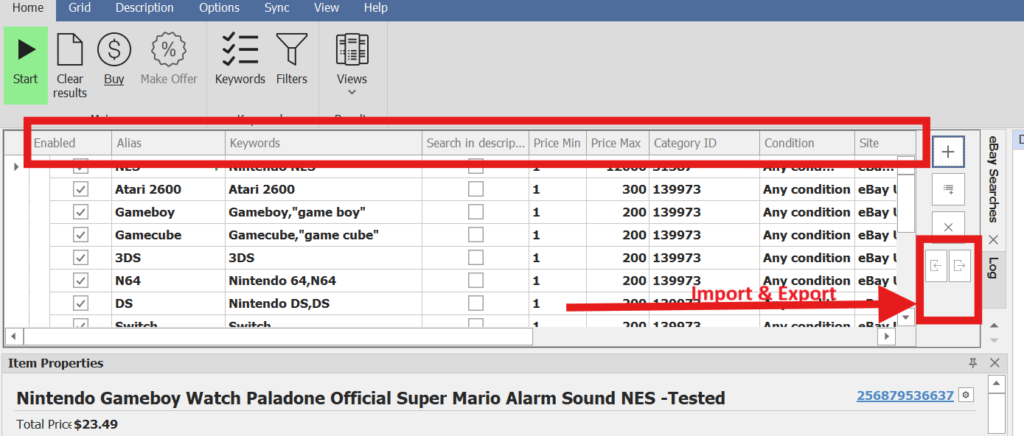1024x436 pixels.
Task: Open item link 256879536637
Action: point(904,396)
